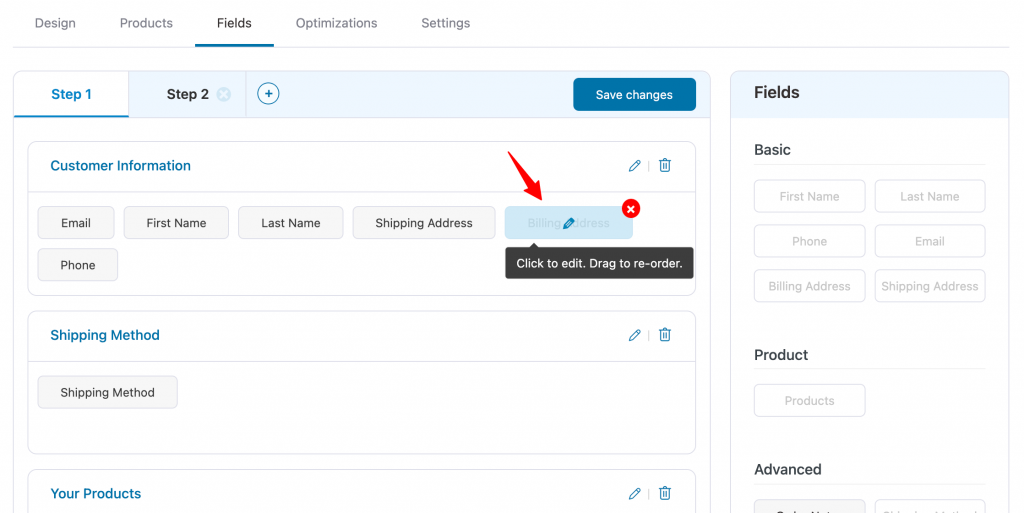1024x513 pixels.
Task: Click the Save changes button
Action: click(634, 95)
